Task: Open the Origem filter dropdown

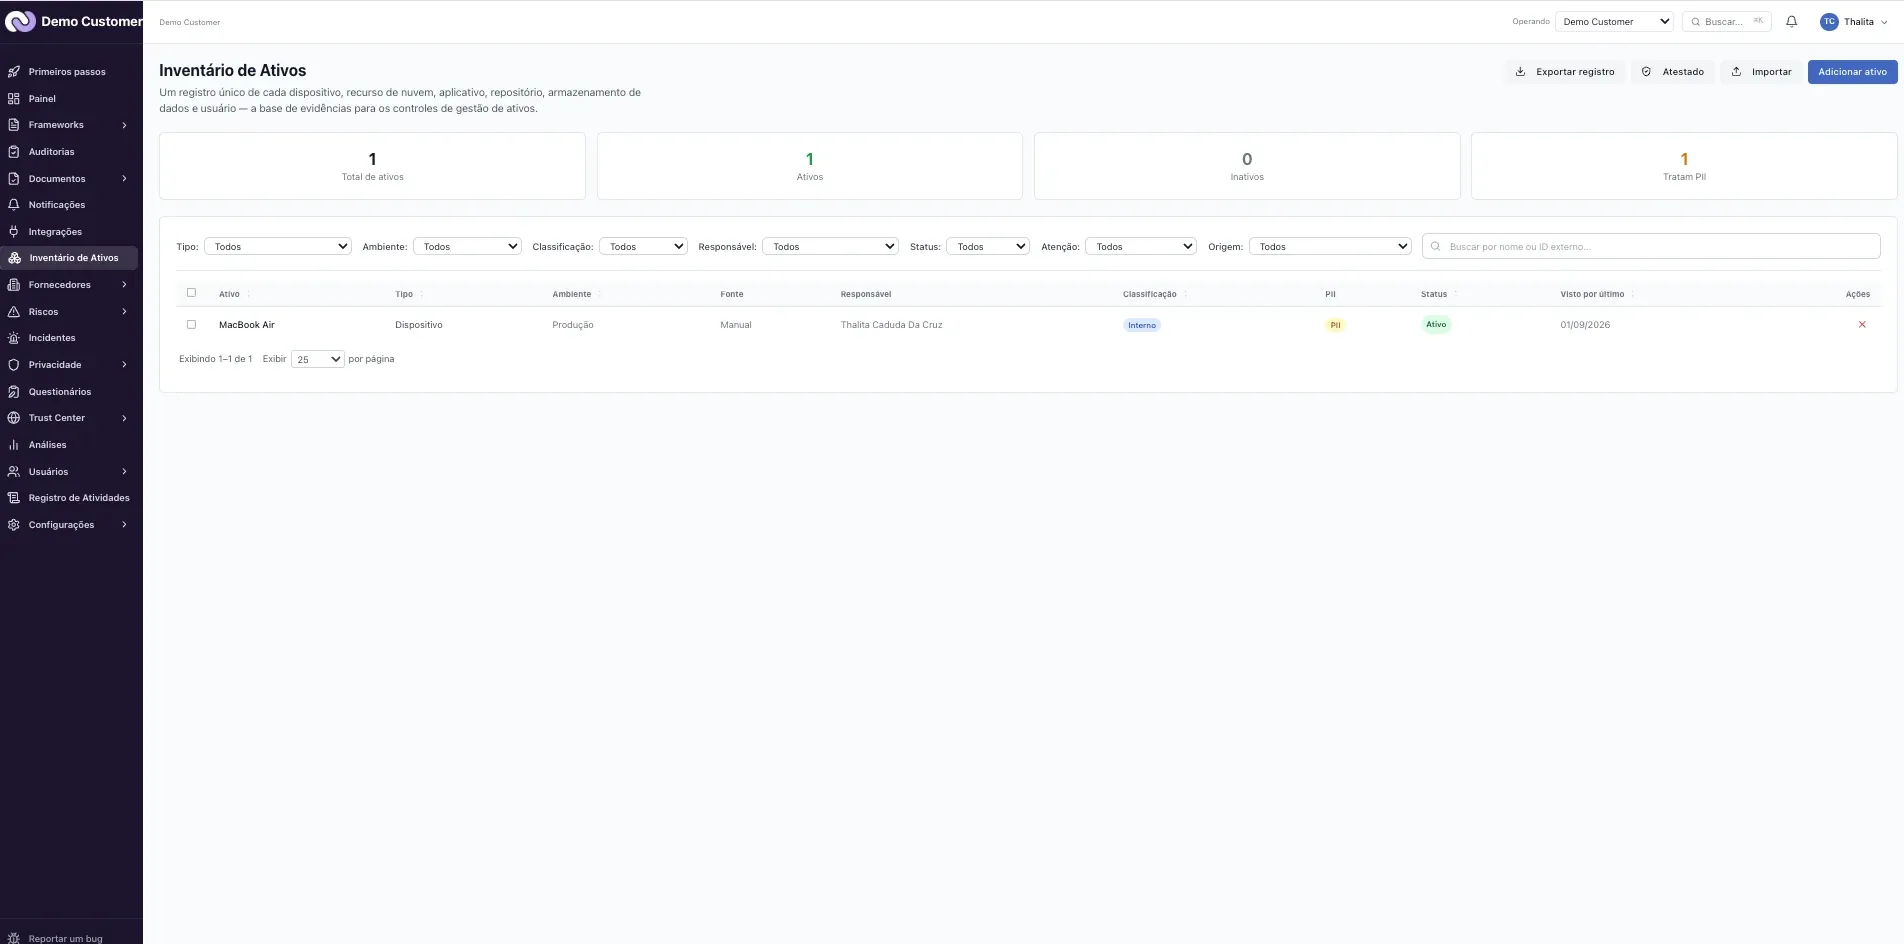Action: coord(1330,247)
